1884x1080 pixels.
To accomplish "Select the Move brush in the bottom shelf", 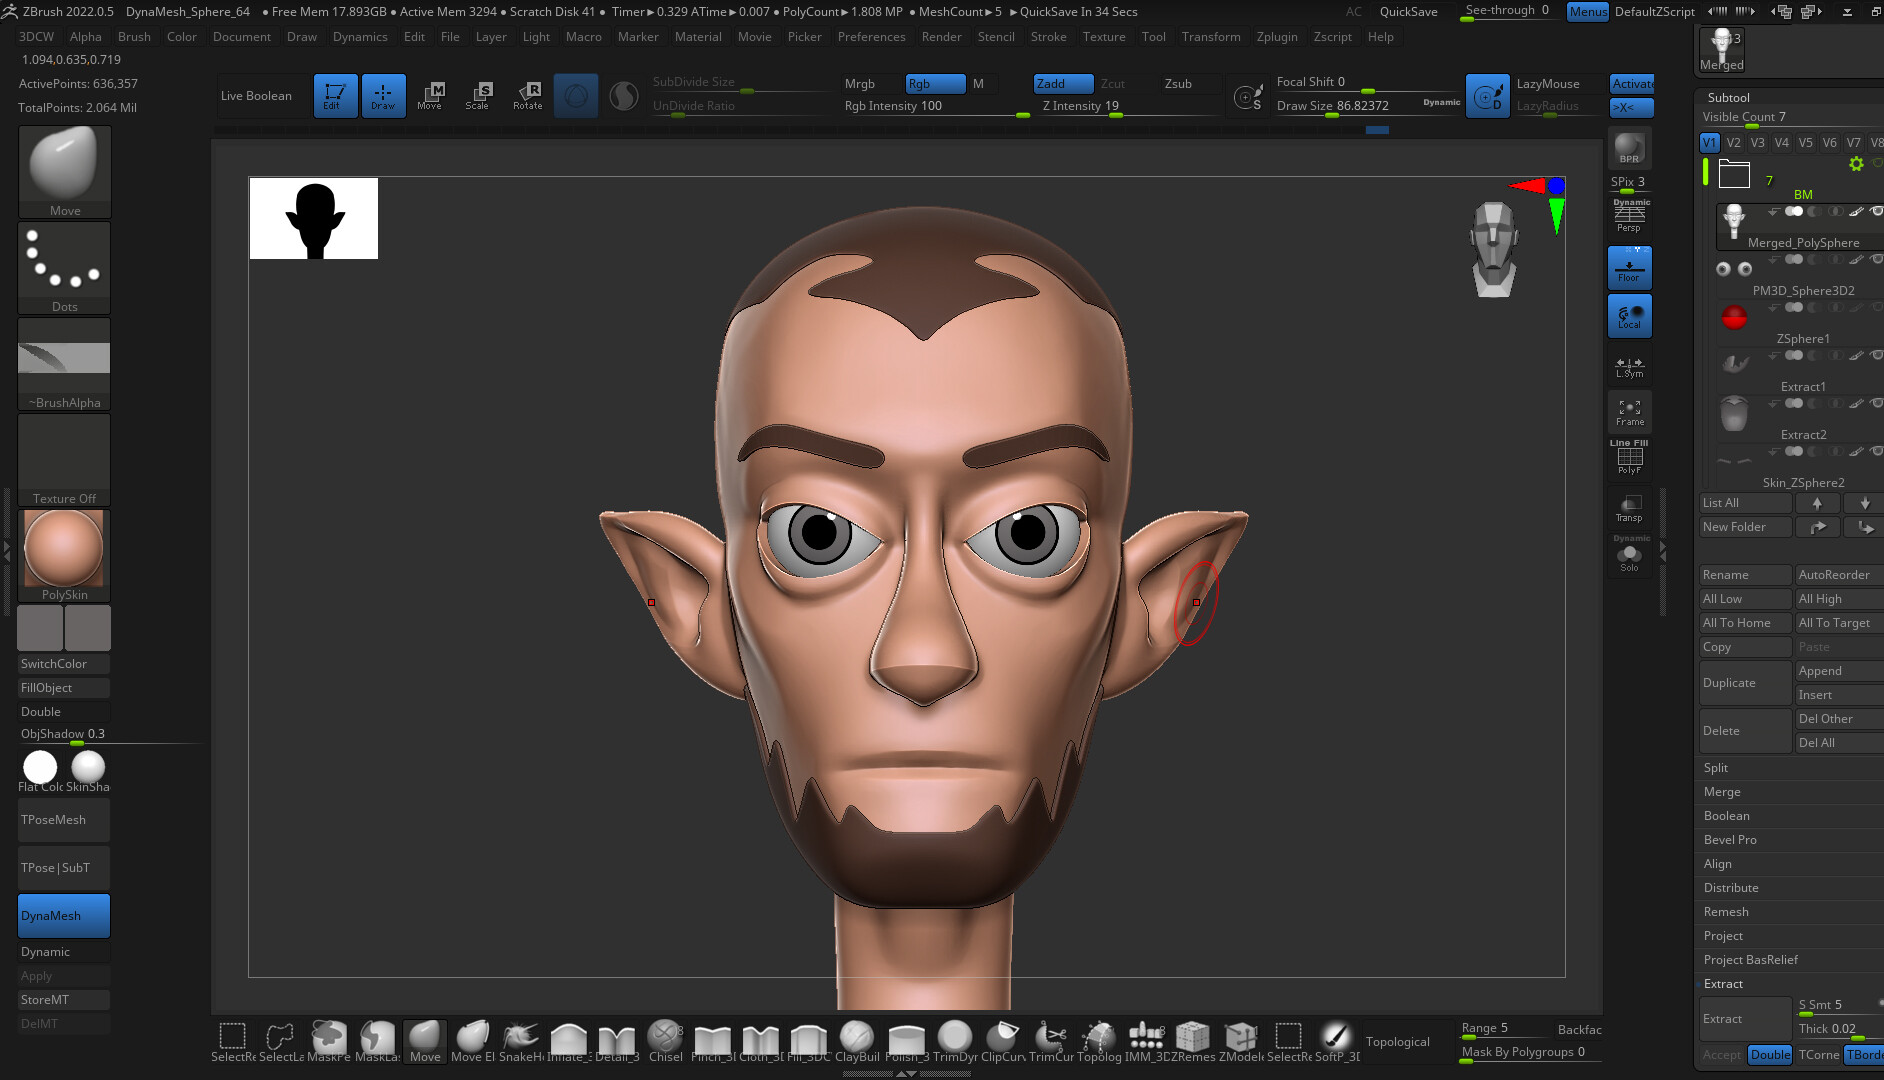I will [425, 1037].
